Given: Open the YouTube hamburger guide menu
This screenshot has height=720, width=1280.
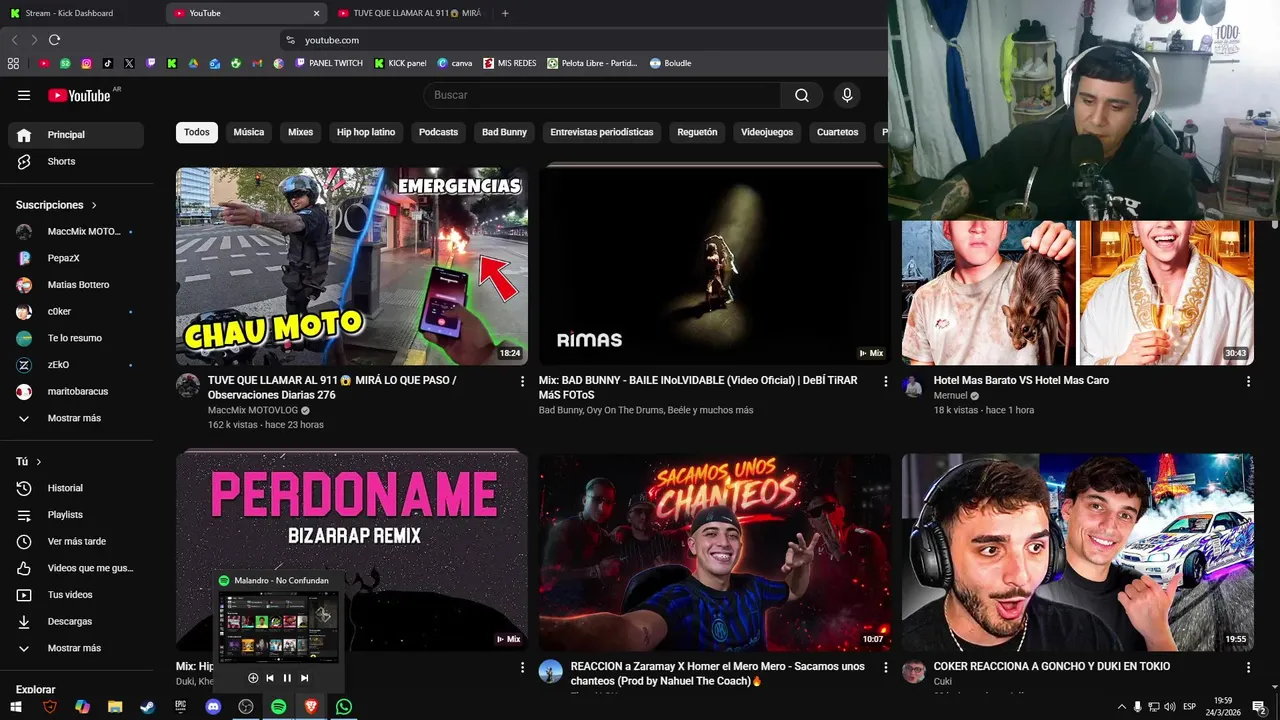Looking at the screenshot, I should [24, 95].
